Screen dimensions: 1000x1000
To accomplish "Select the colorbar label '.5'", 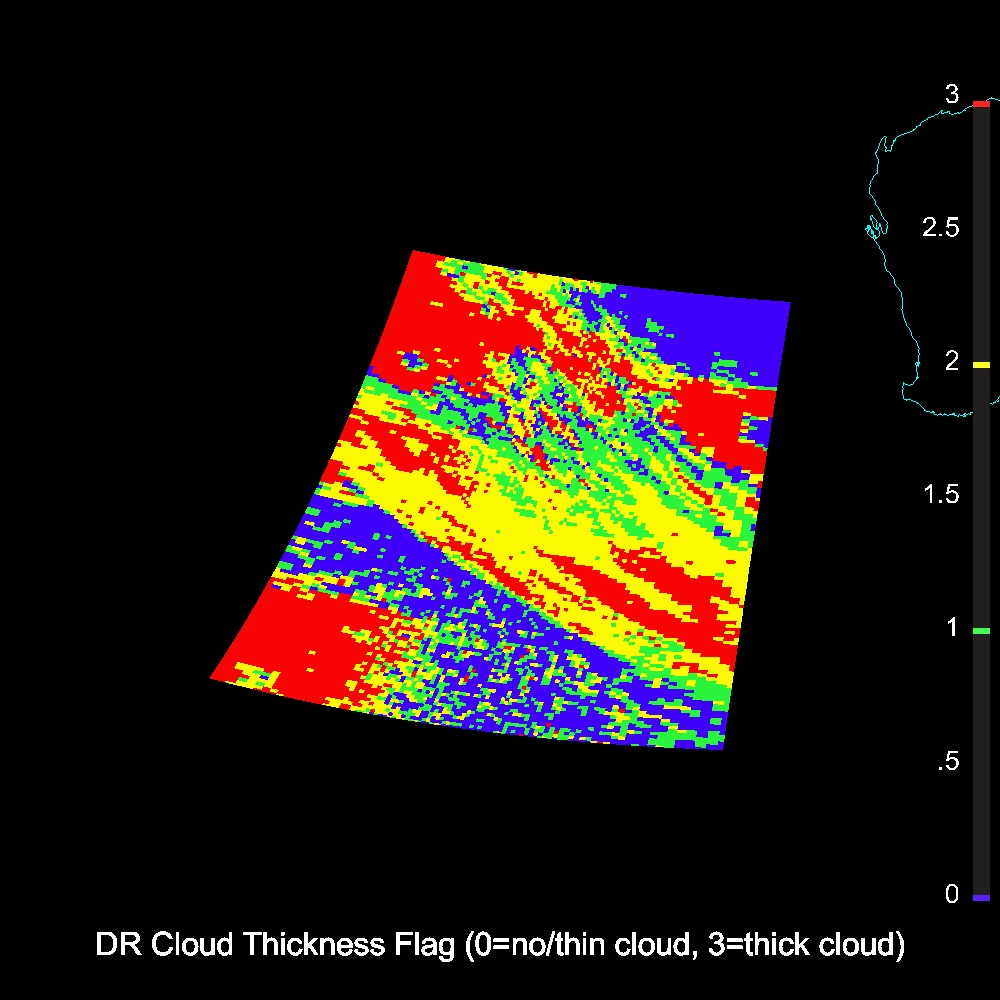I will pos(947,761).
